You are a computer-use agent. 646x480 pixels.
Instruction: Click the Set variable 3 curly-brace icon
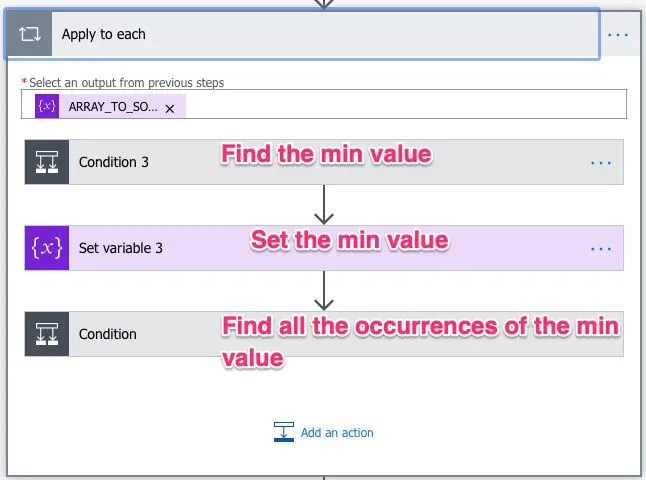click(x=46, y=248)
